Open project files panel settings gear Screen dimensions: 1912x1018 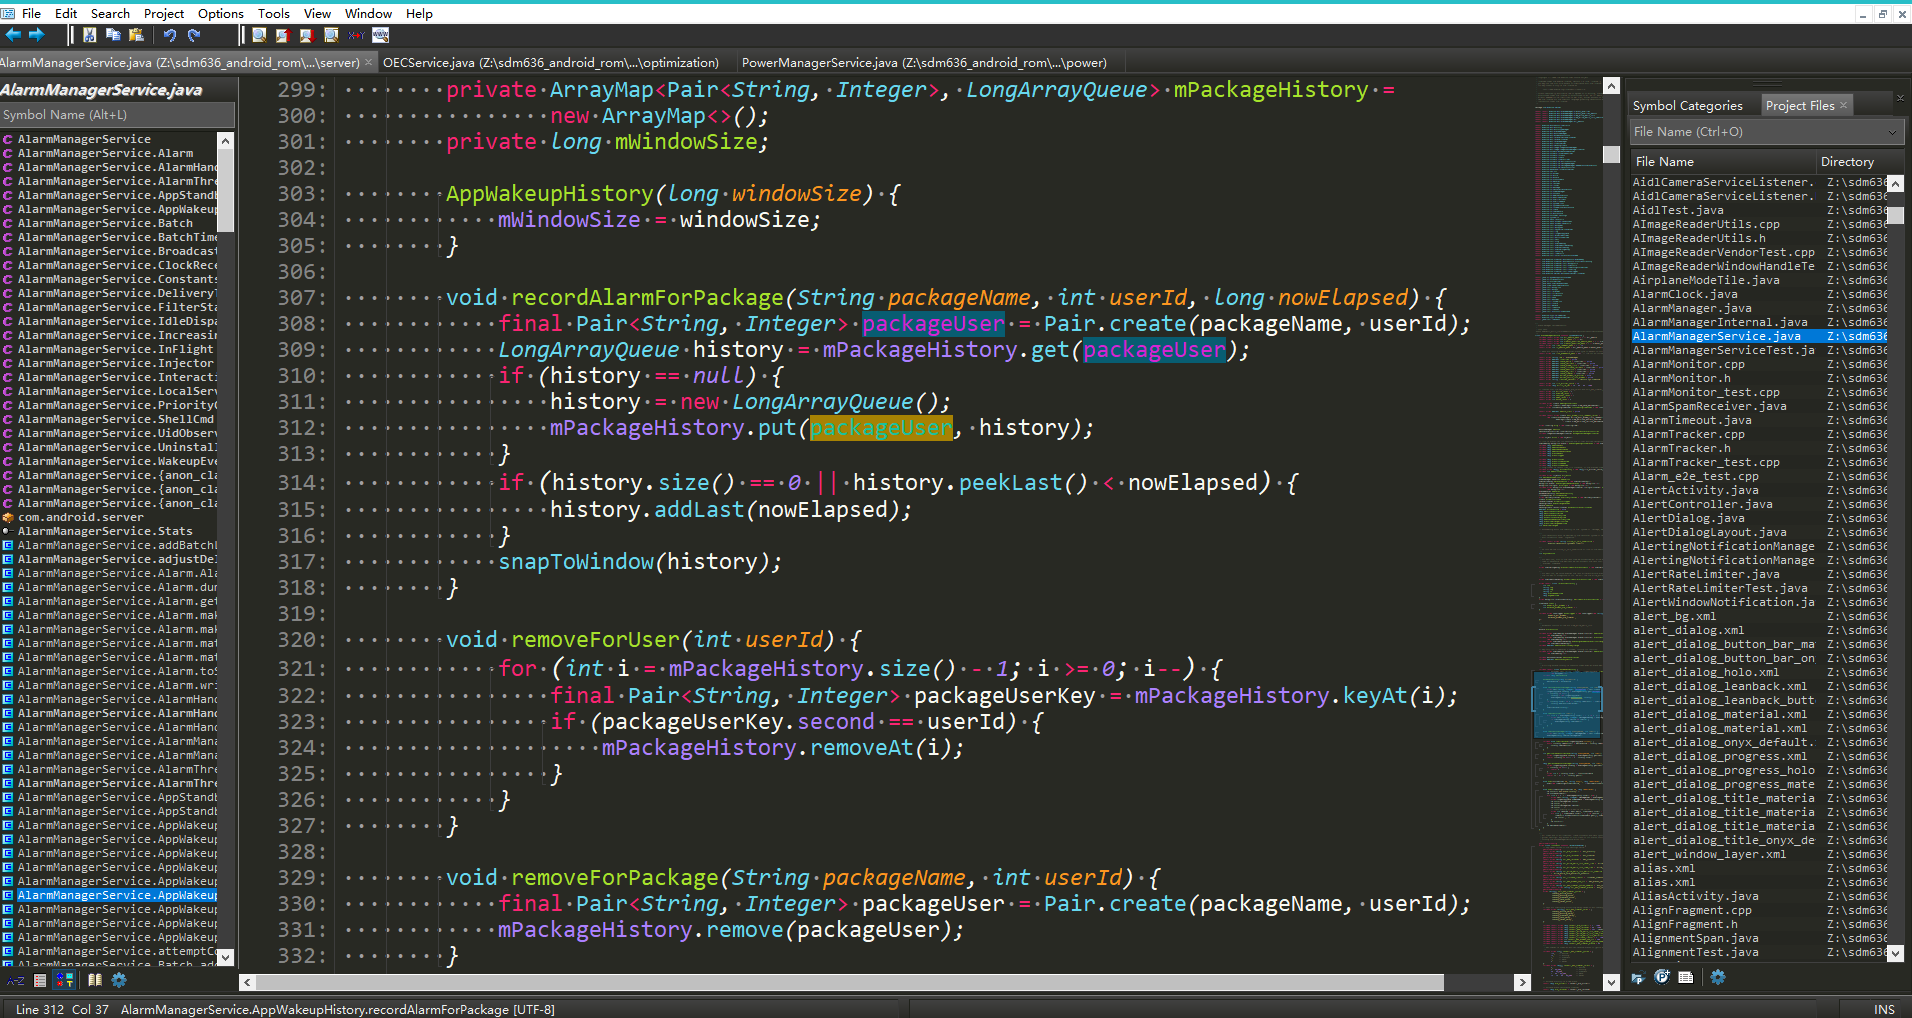pos(1718,977)
